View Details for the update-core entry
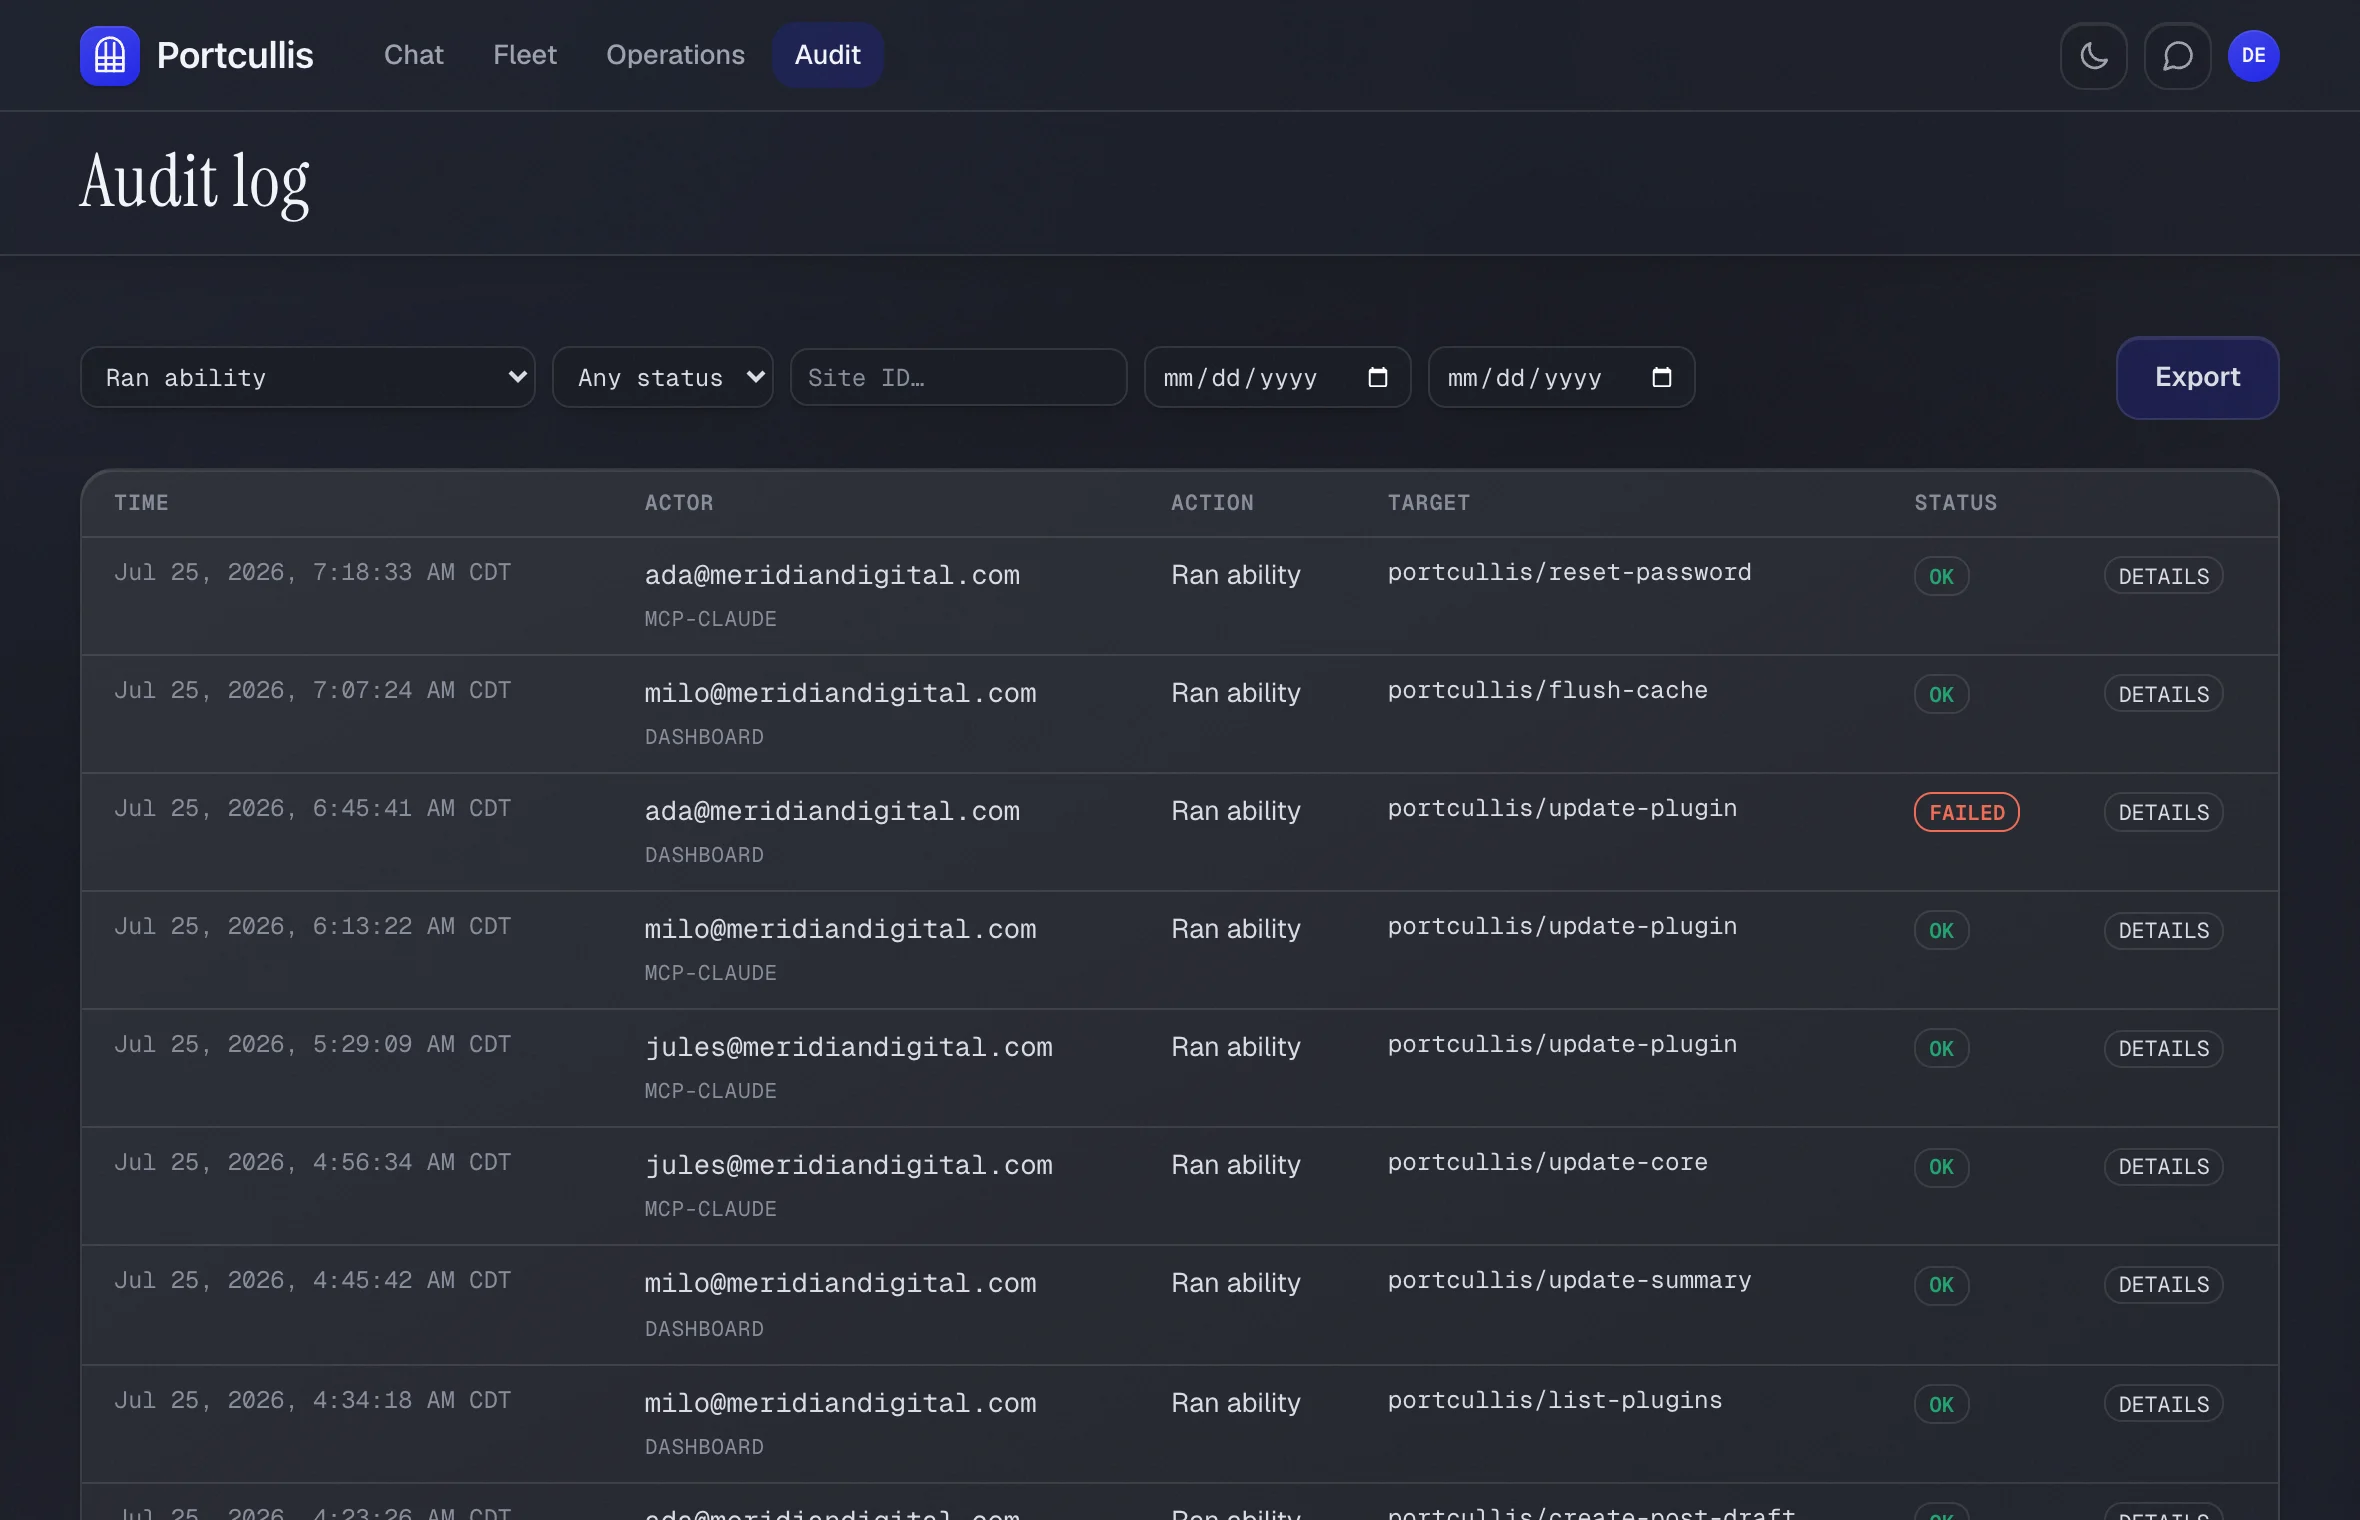The width and height of the screenshot is (2360, 1520). point(2164,1166)
